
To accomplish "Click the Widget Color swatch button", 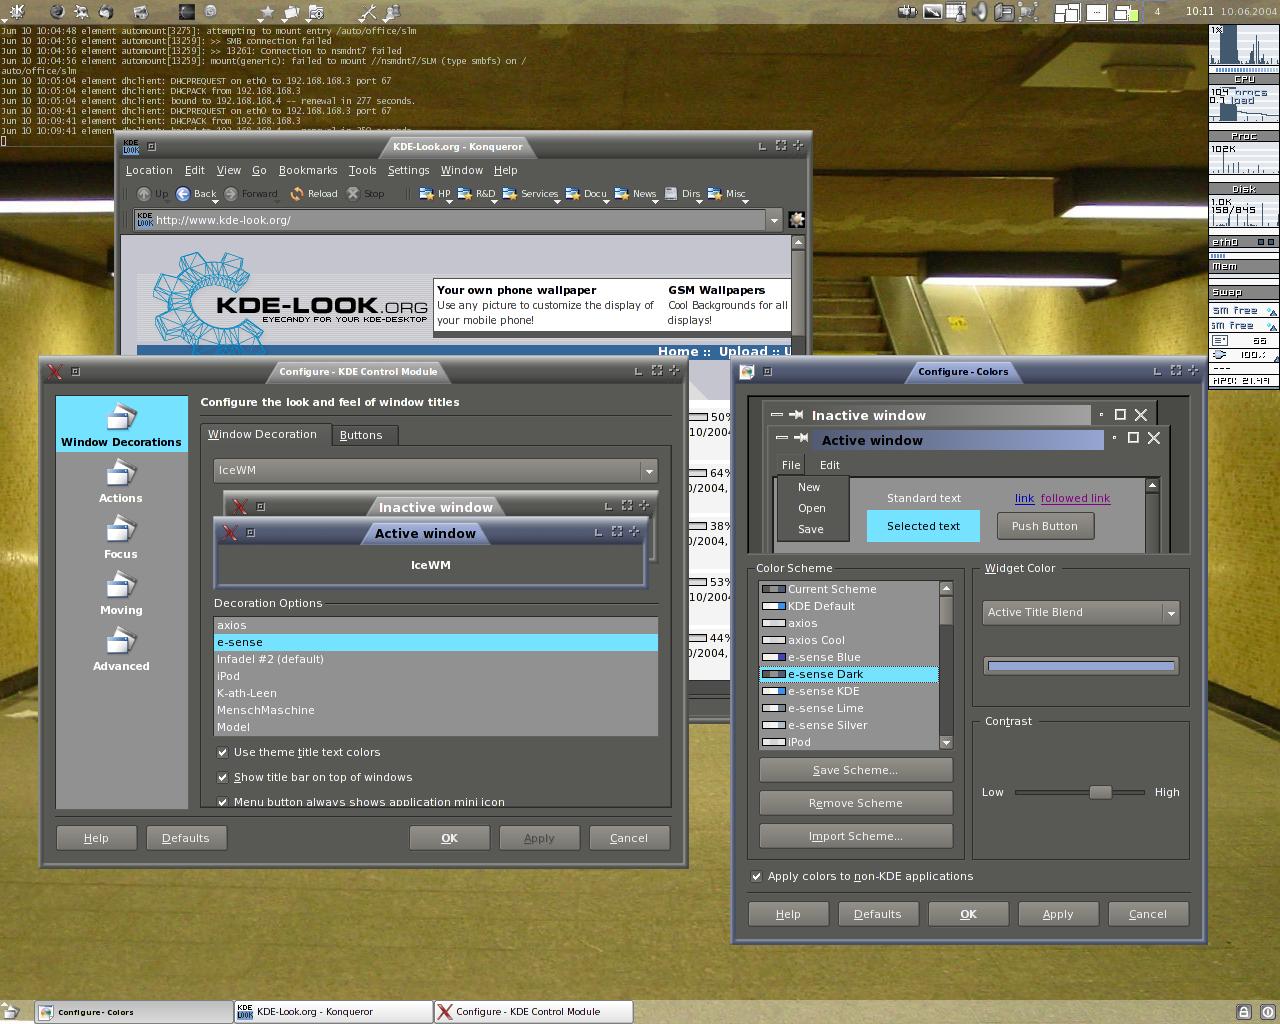I will [x=1081, y=665].
